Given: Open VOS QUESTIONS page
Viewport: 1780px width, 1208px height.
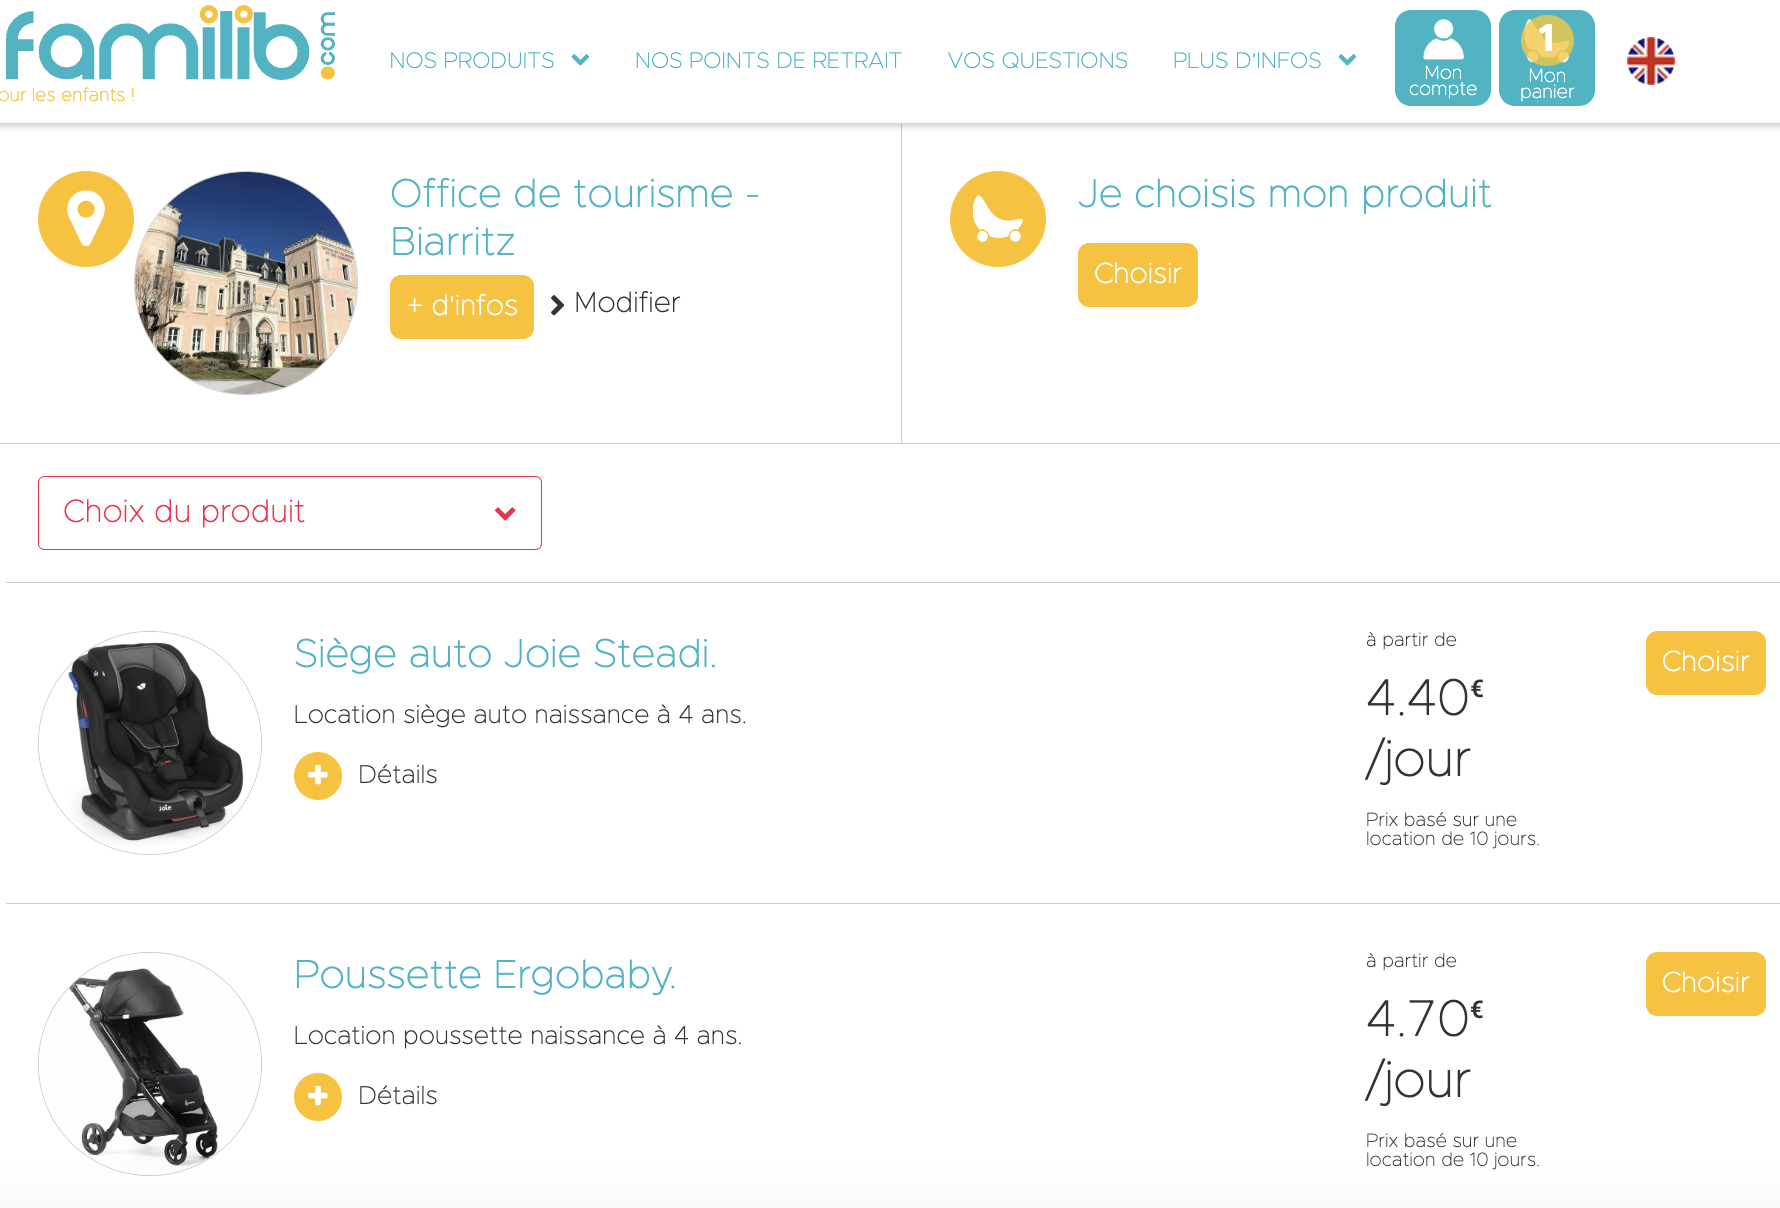Looking at the screenshot, I should (1037, 61).
